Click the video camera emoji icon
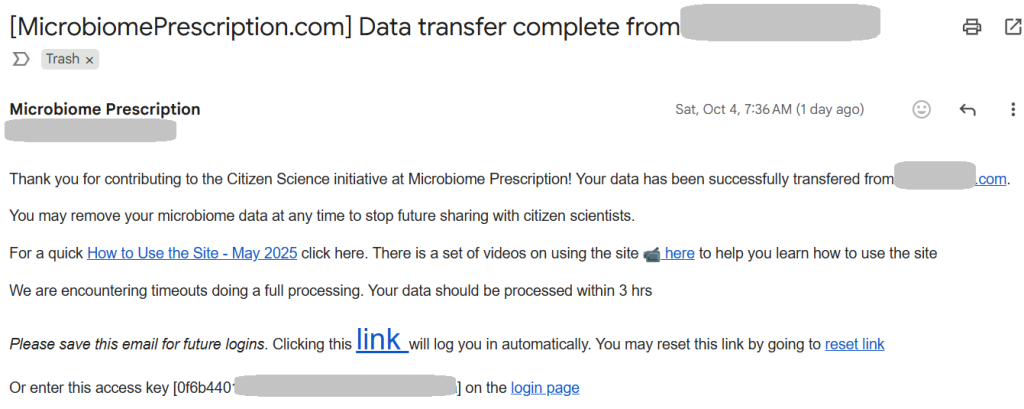This screenshot has height=409, width=1024. (x=651, y=253)
